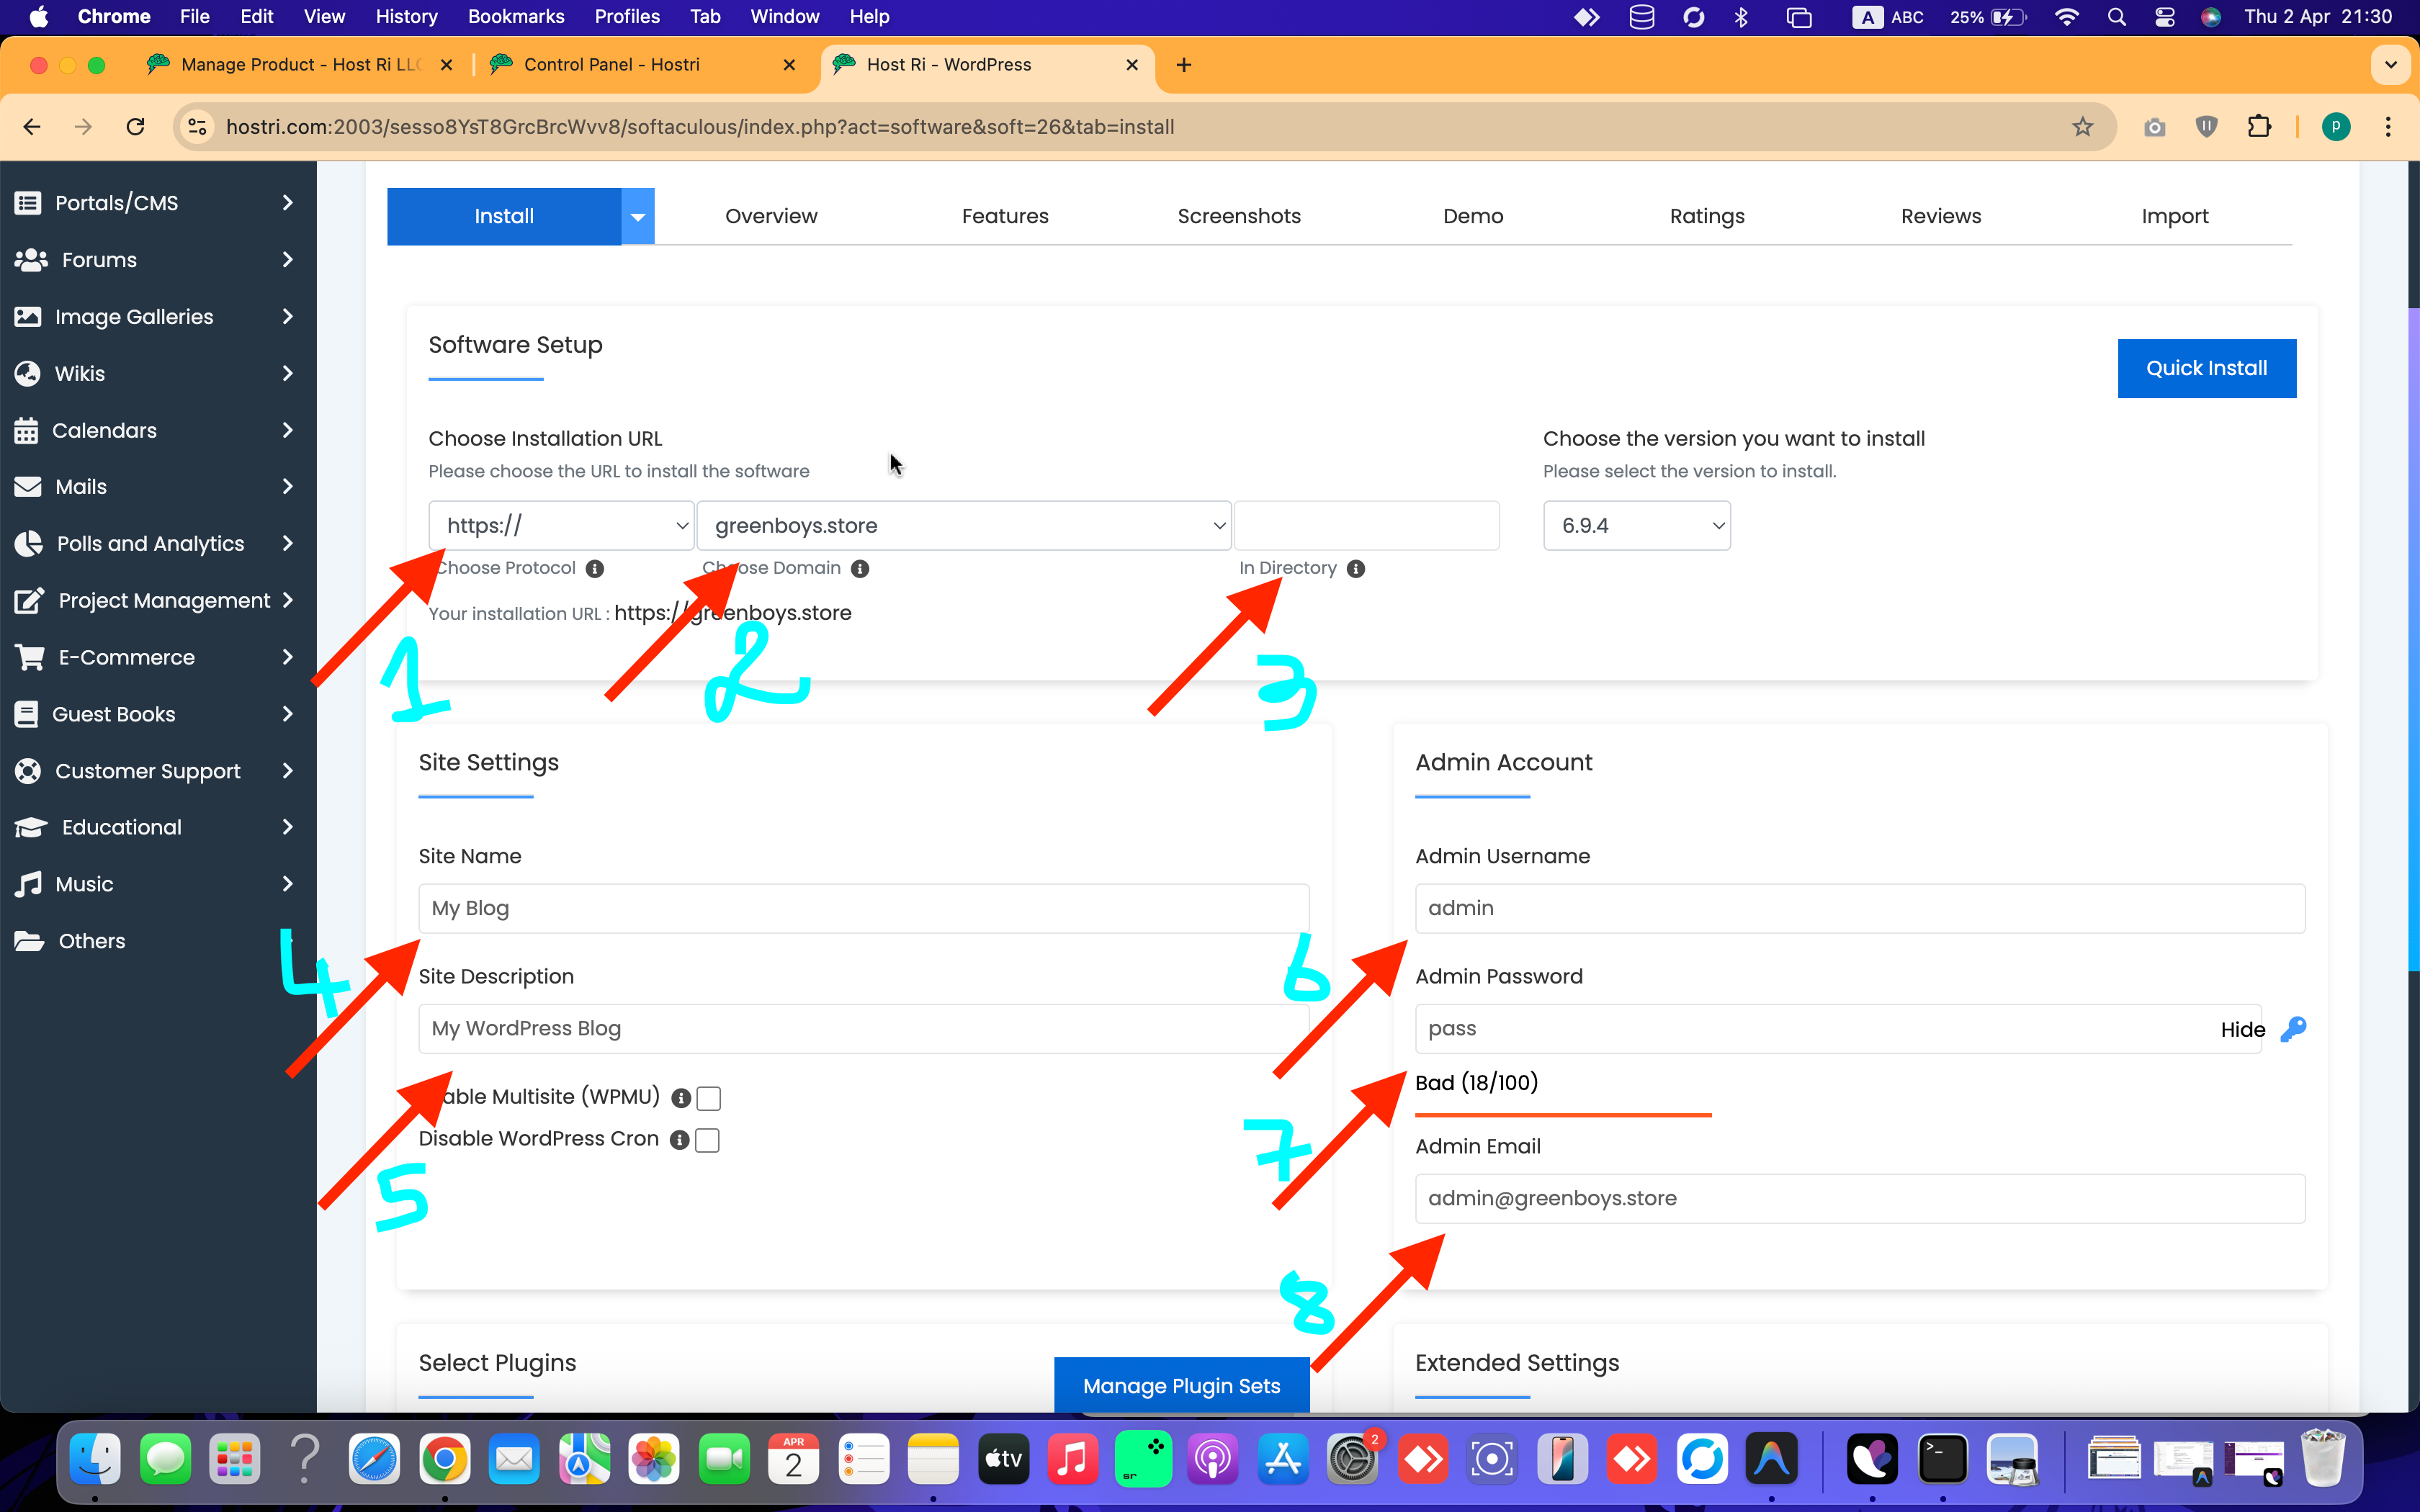Viewport: 2420px width, 1512px height.
Task: Click the key icon to generate password
Action: click(x=2293, y=1029)
